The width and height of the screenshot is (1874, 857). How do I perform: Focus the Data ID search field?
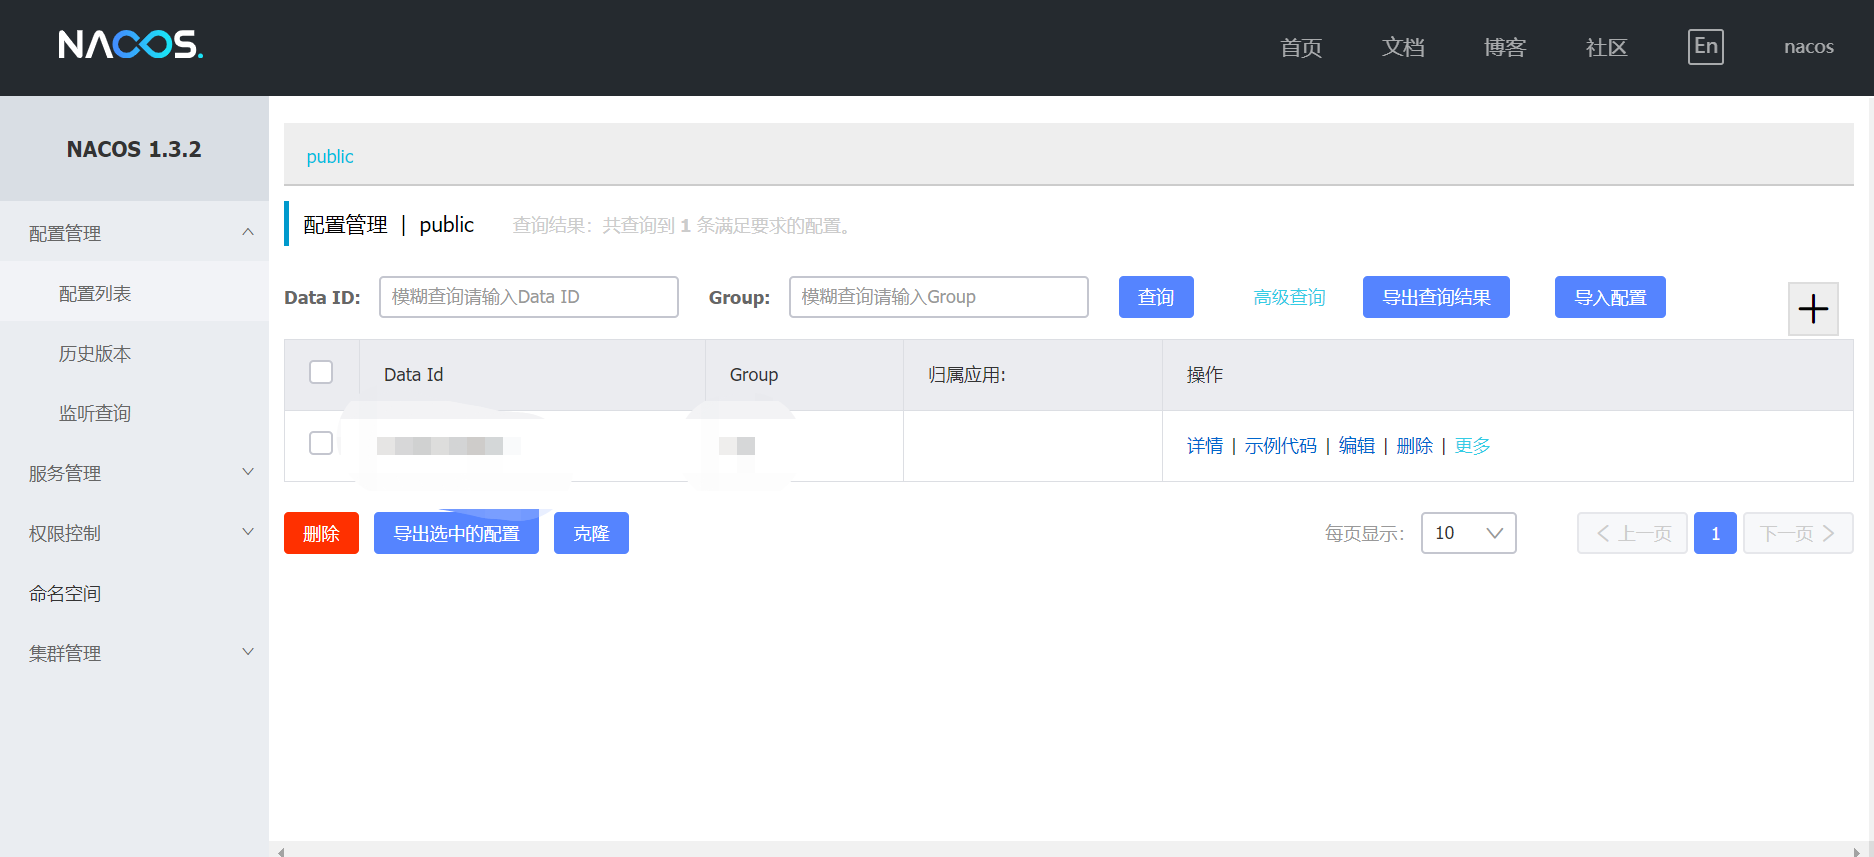coord(529,297)
